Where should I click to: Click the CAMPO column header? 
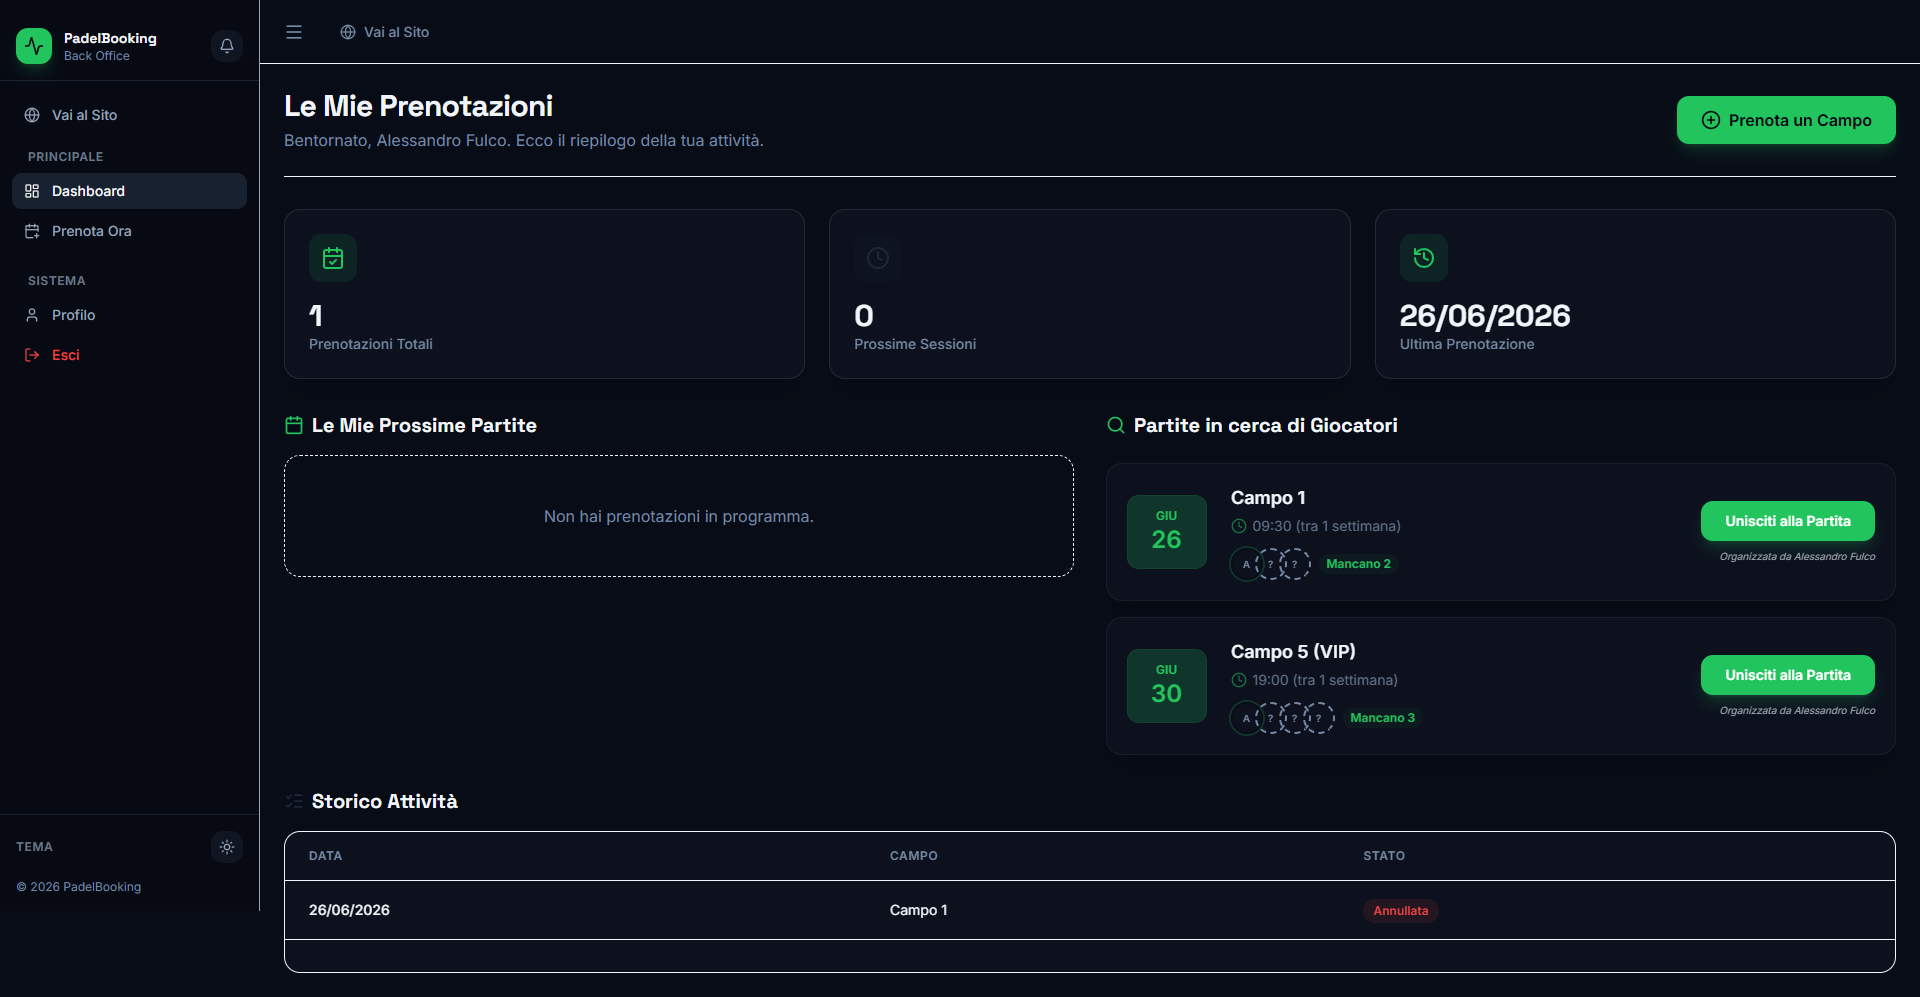coord(914,856)
